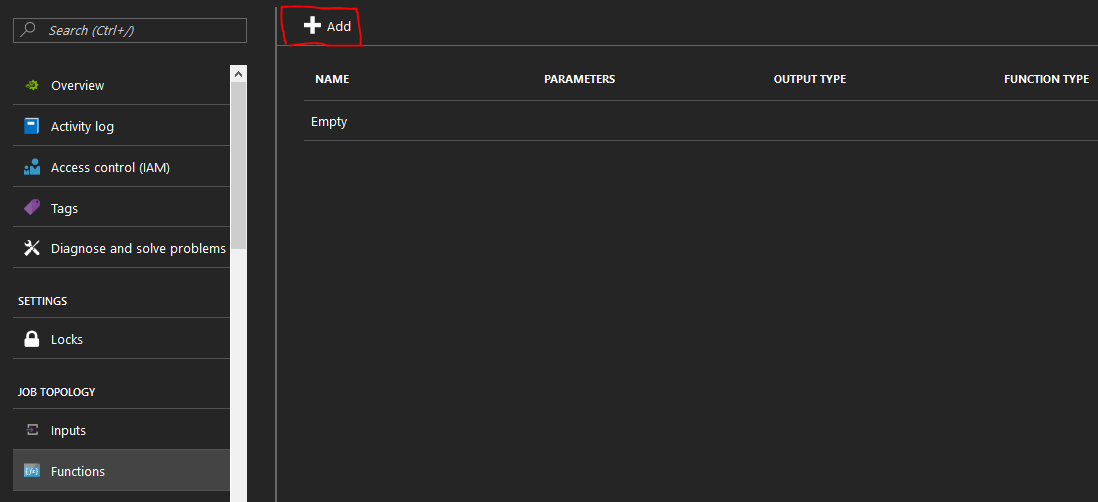
Task: Click the SETTINGS section heading
Action: point(43,301)
